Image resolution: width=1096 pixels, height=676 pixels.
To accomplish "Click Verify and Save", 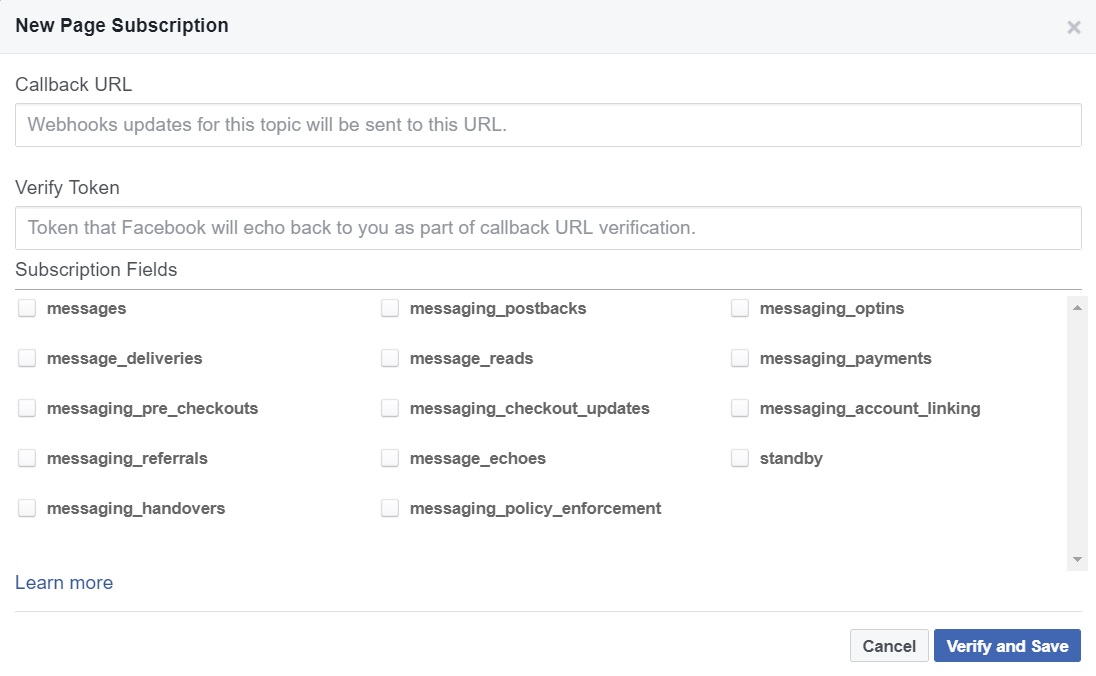I will click(x=1007, y=645).
